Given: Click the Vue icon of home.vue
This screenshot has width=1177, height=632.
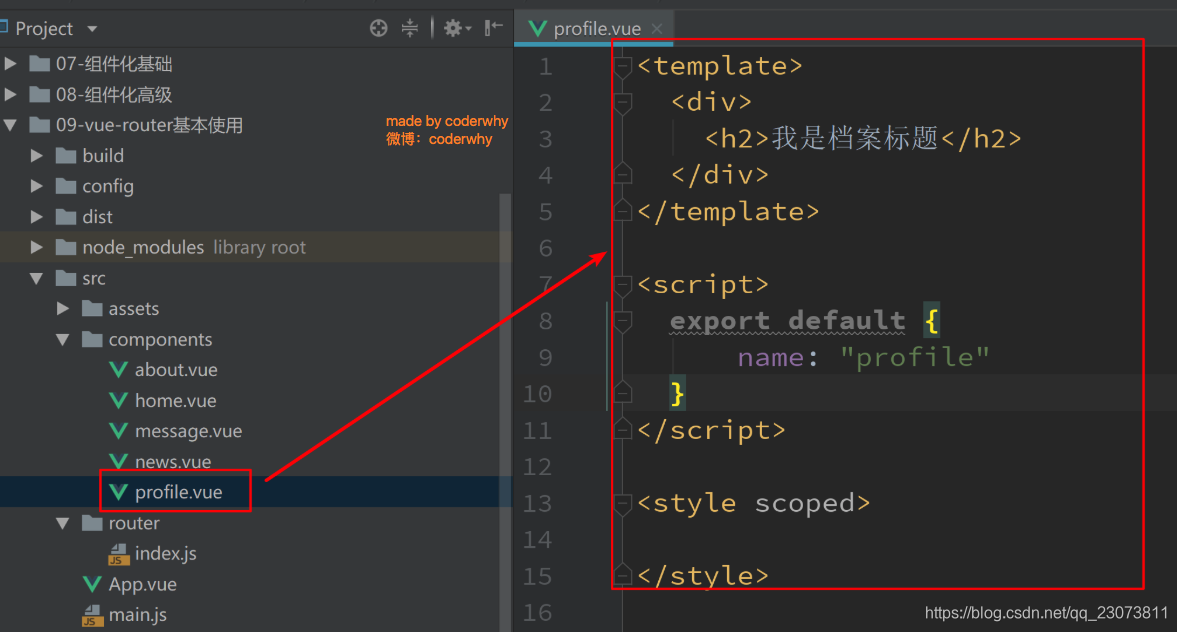Looking at the screenshot, I should coord(118,401).
